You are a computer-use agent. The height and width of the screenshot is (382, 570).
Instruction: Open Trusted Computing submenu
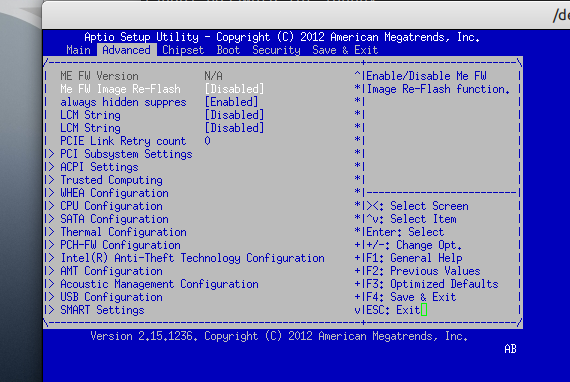pyautogui.click(x=111, y=180)
